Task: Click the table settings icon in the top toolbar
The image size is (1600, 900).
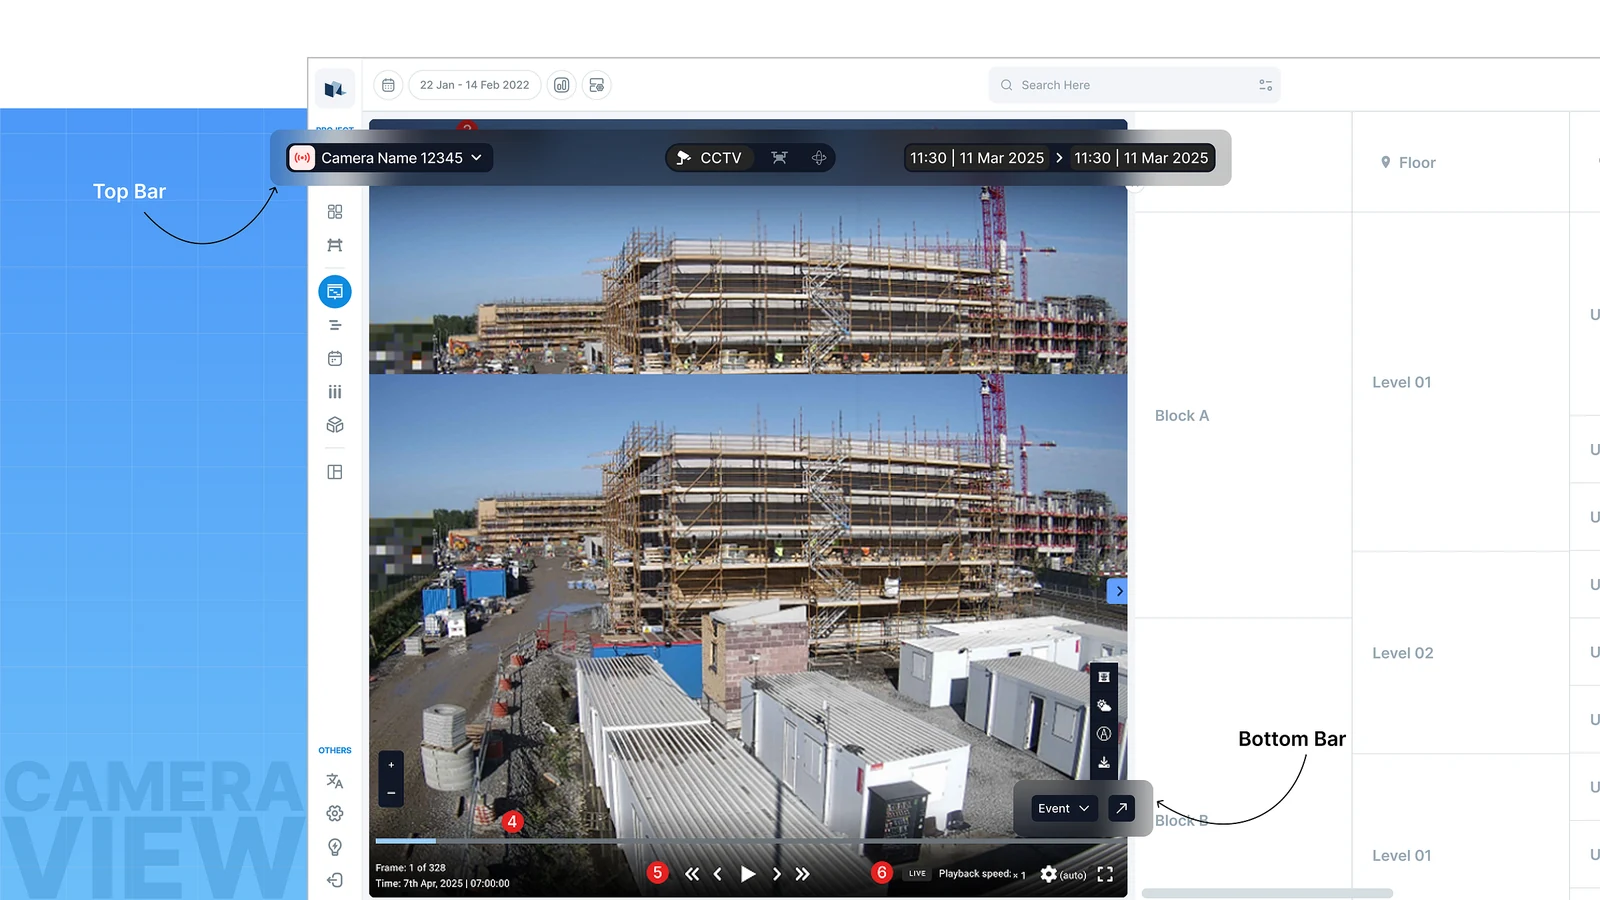Action: tap(597, 85)
